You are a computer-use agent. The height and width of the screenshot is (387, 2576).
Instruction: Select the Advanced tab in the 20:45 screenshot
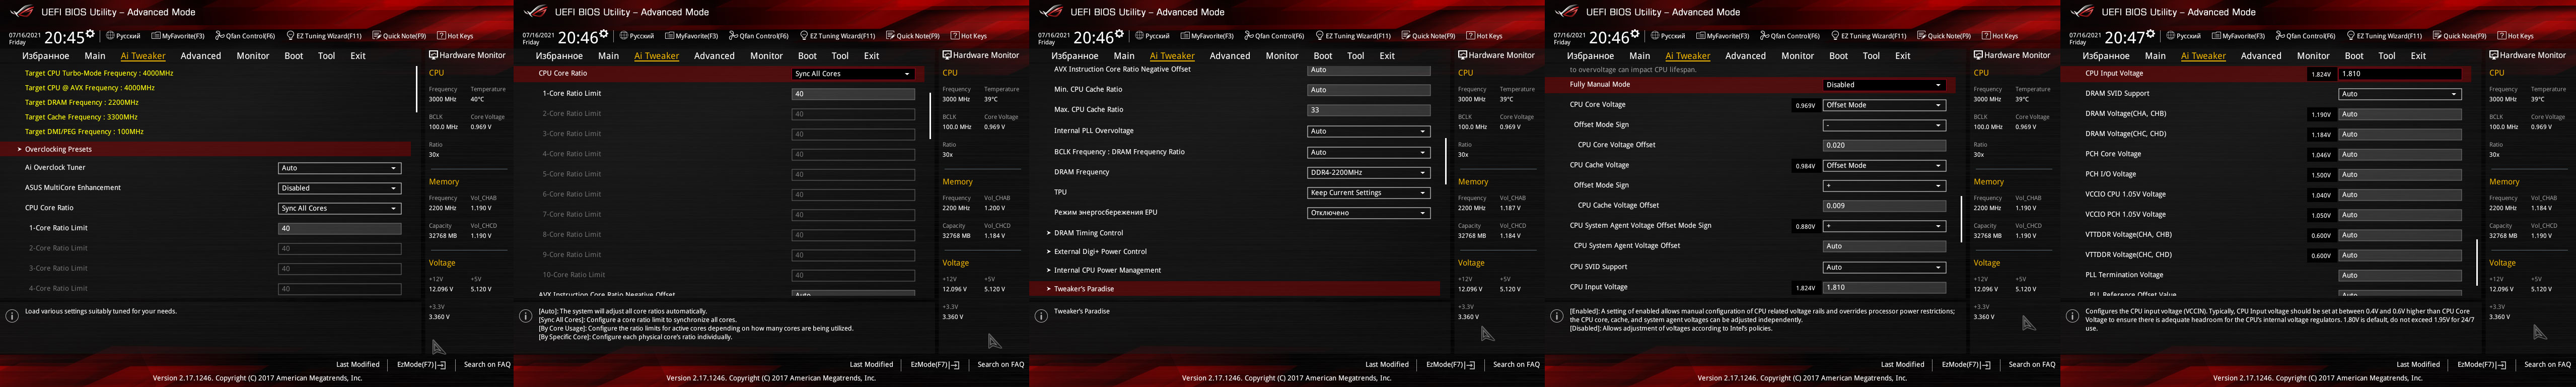201,56
